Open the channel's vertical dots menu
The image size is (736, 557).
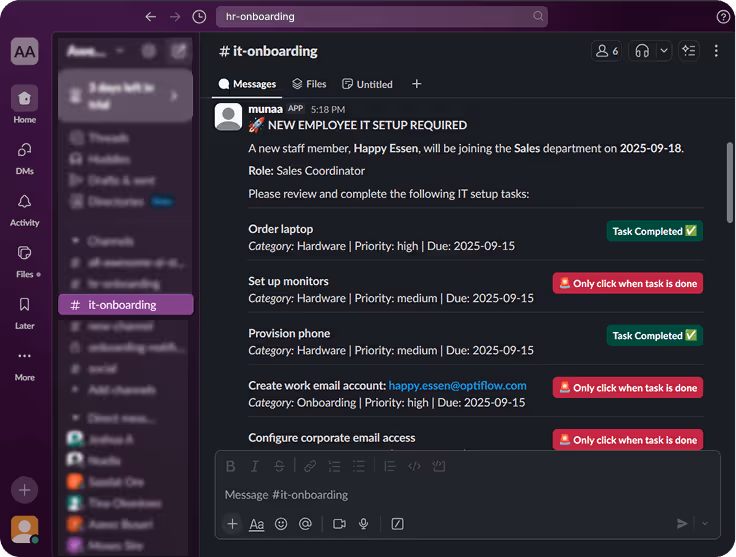coord(716,51)
